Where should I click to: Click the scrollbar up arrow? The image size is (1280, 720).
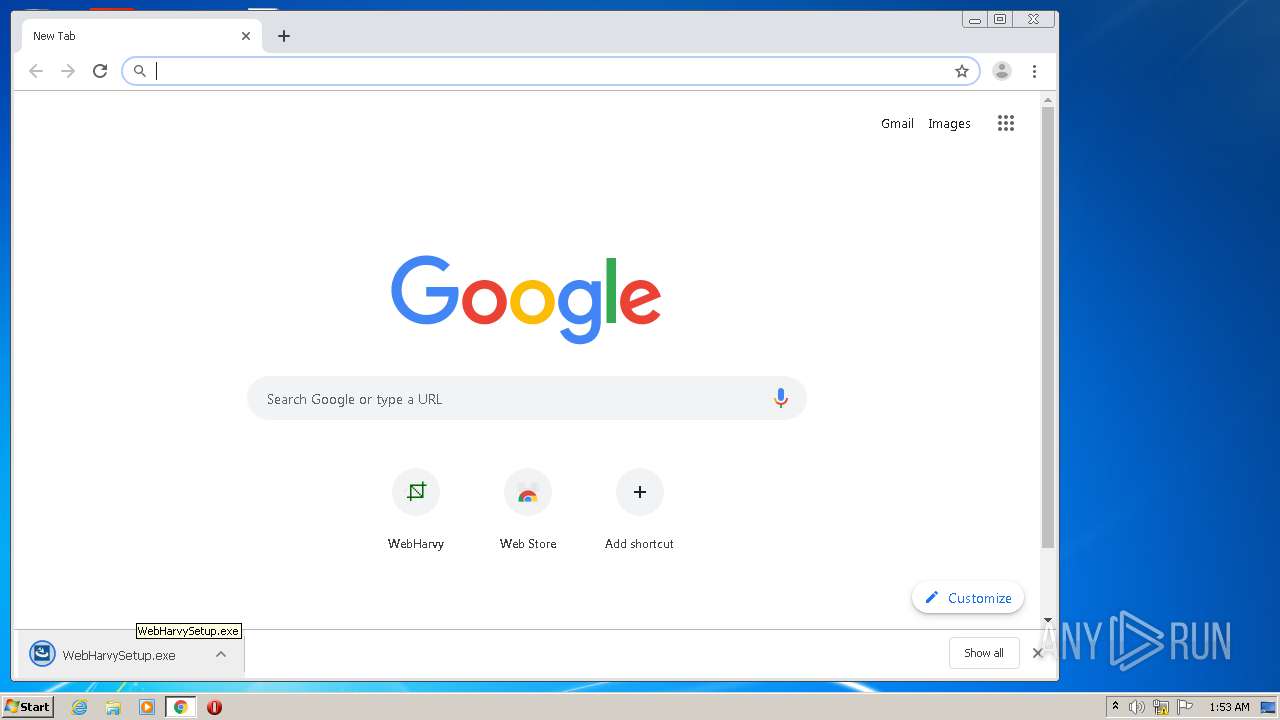coord(1048,100)
